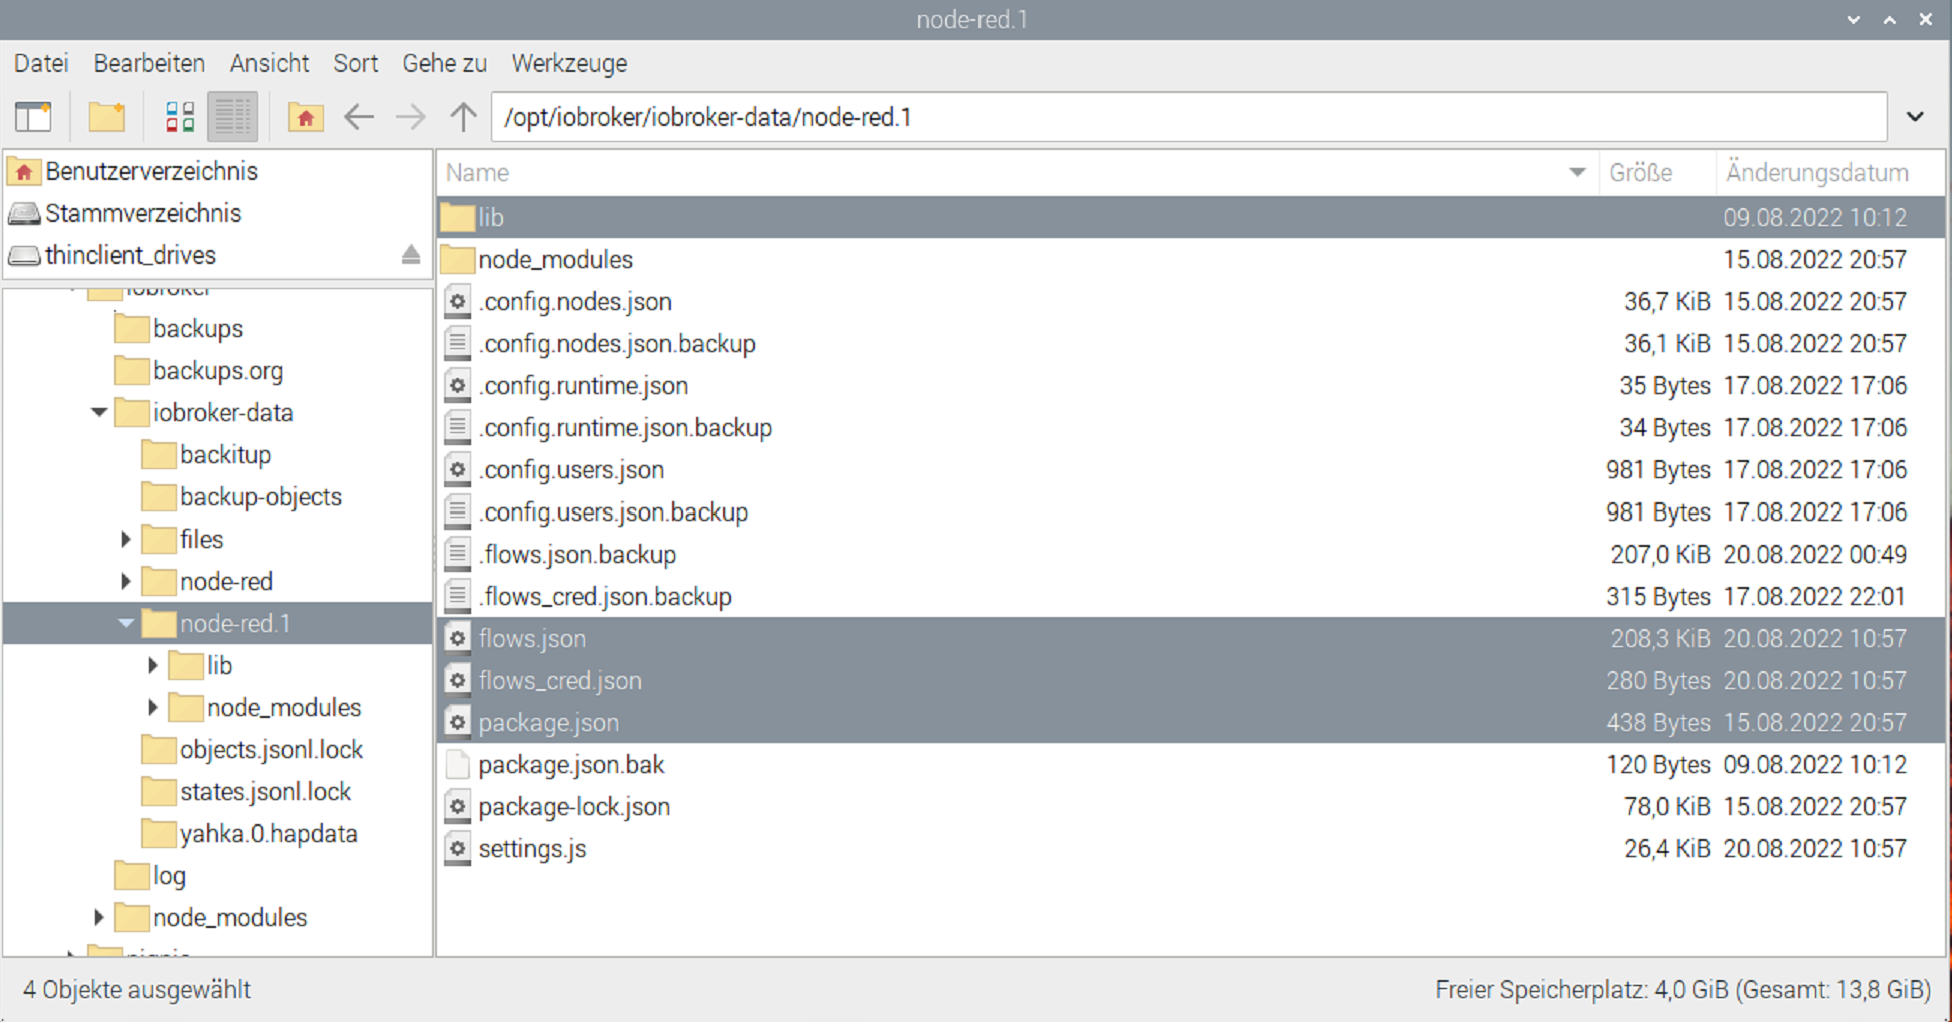This screenshot has width=1952, height=1022.
Task: Click the free space status text
Action: 1683,989
